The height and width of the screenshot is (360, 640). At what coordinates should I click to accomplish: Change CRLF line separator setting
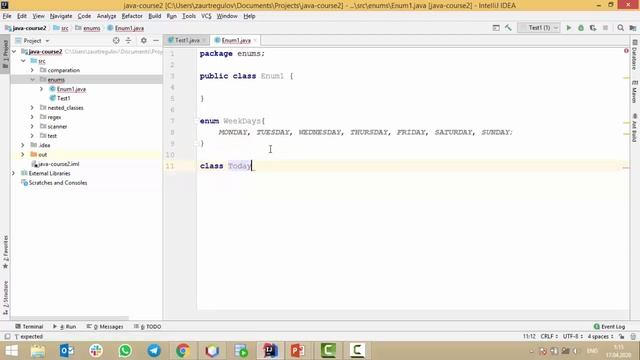549,337
